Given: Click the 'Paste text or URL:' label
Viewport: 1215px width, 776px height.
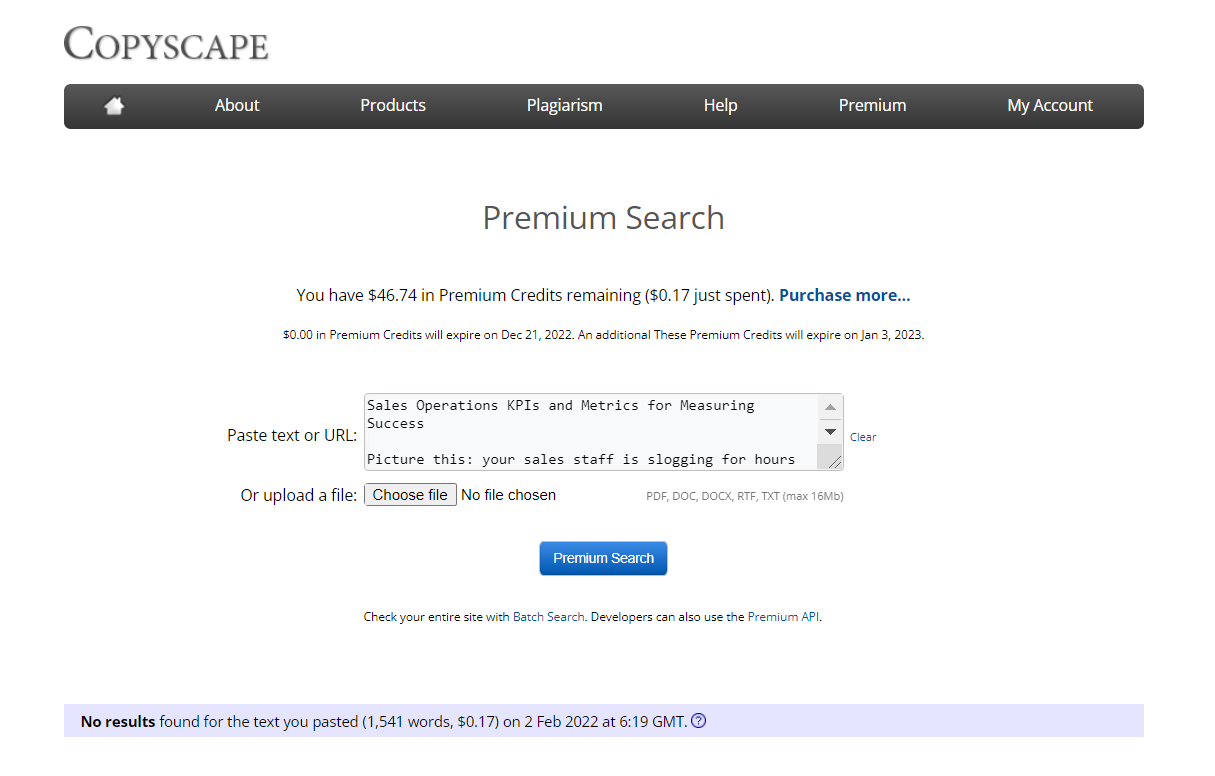Looking at the screenshot, I should pos(292,436).
